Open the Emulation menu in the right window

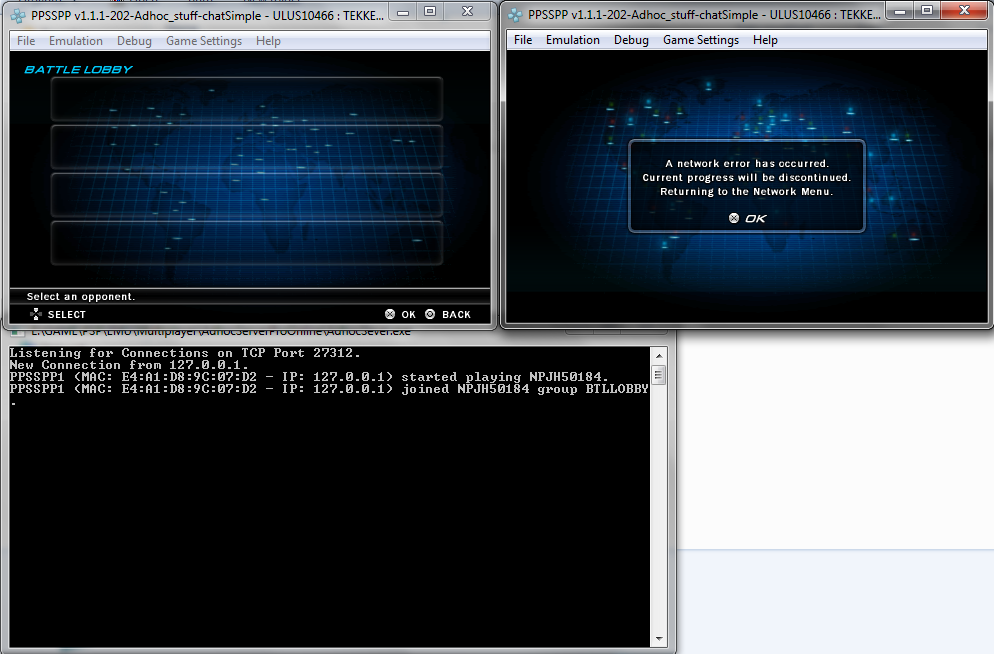point(572,40)
